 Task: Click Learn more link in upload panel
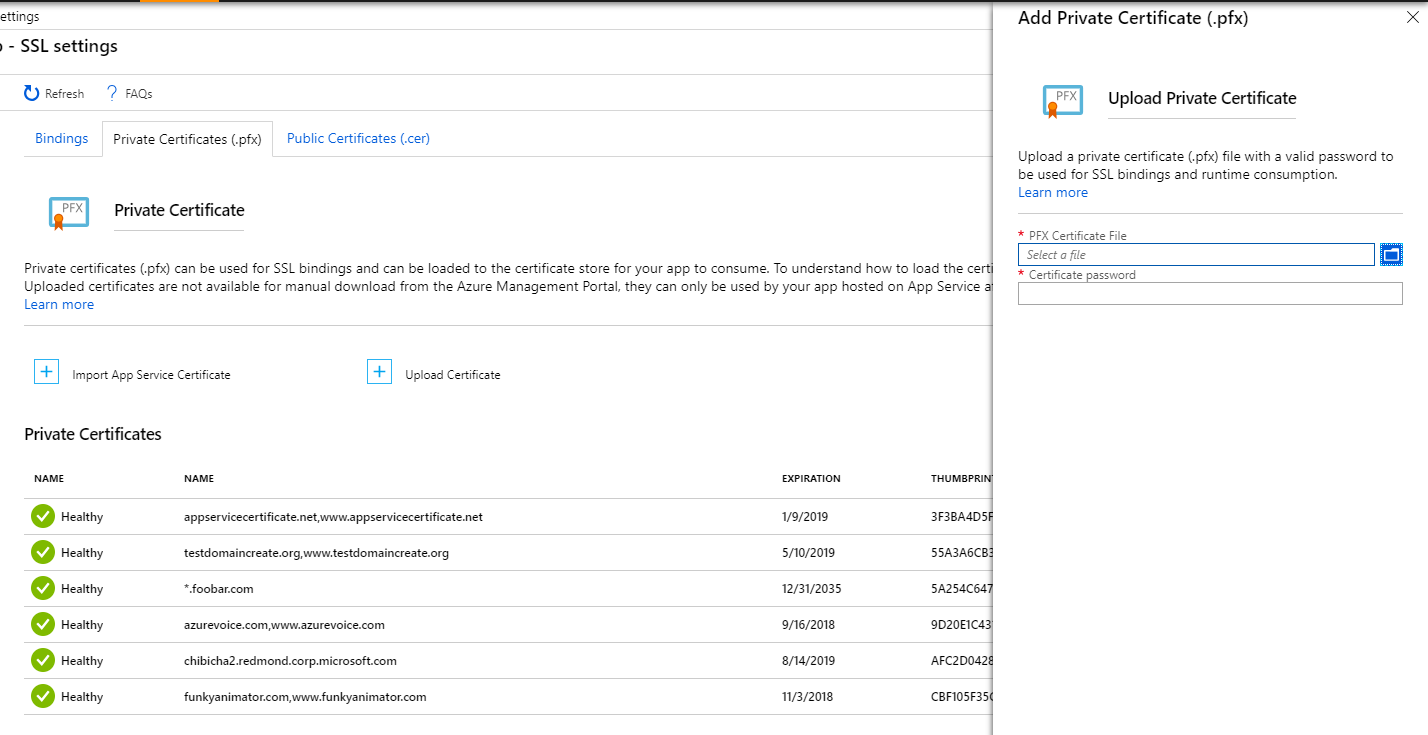tap(1052, 192)
